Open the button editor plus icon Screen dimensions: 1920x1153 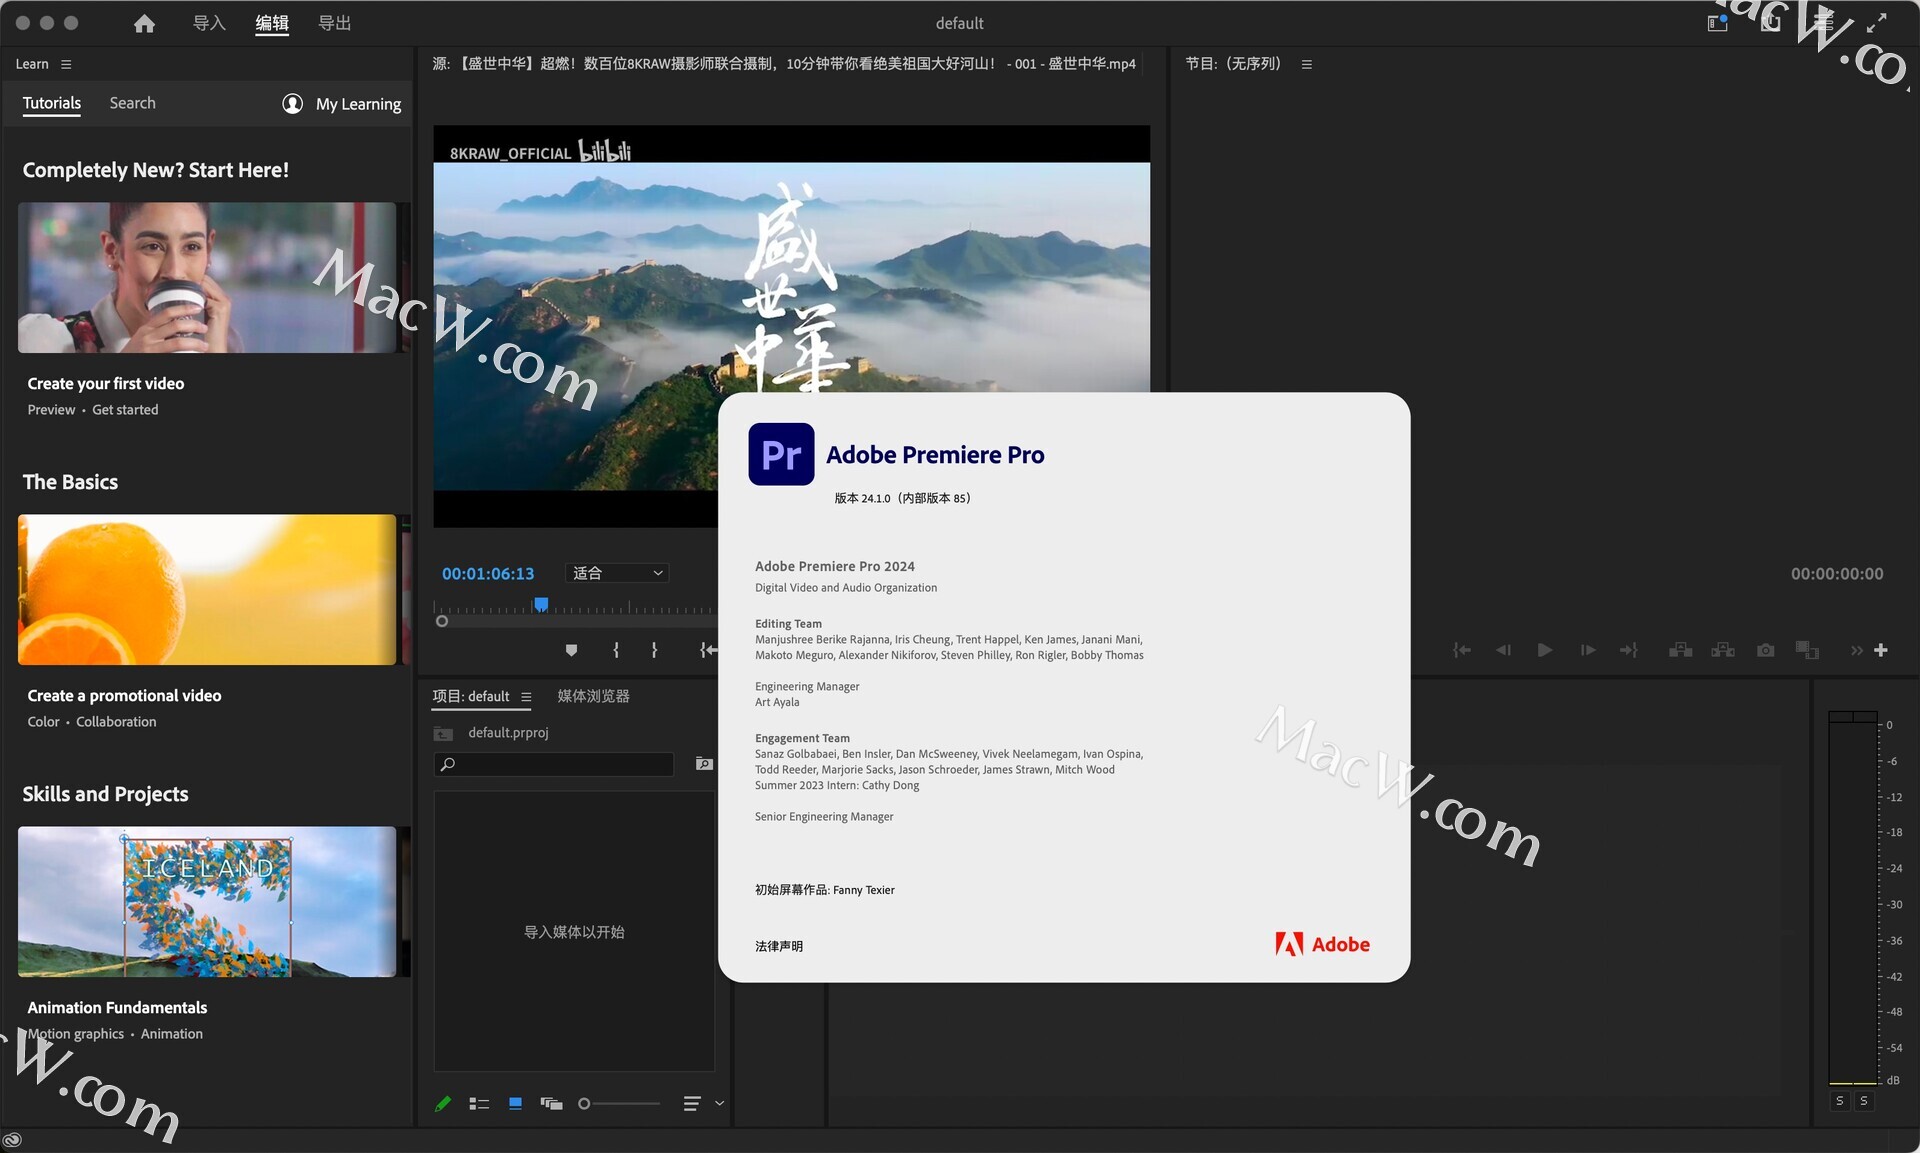point(1881,650)
